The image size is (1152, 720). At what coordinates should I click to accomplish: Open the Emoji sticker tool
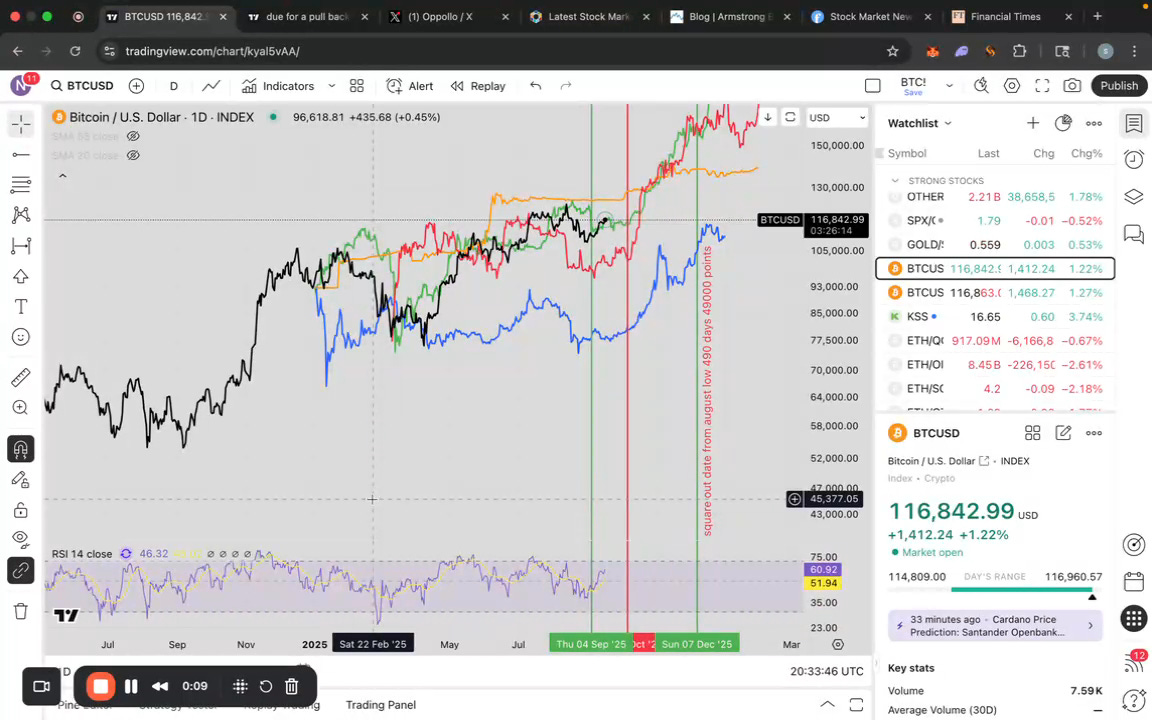pos(21,337)
